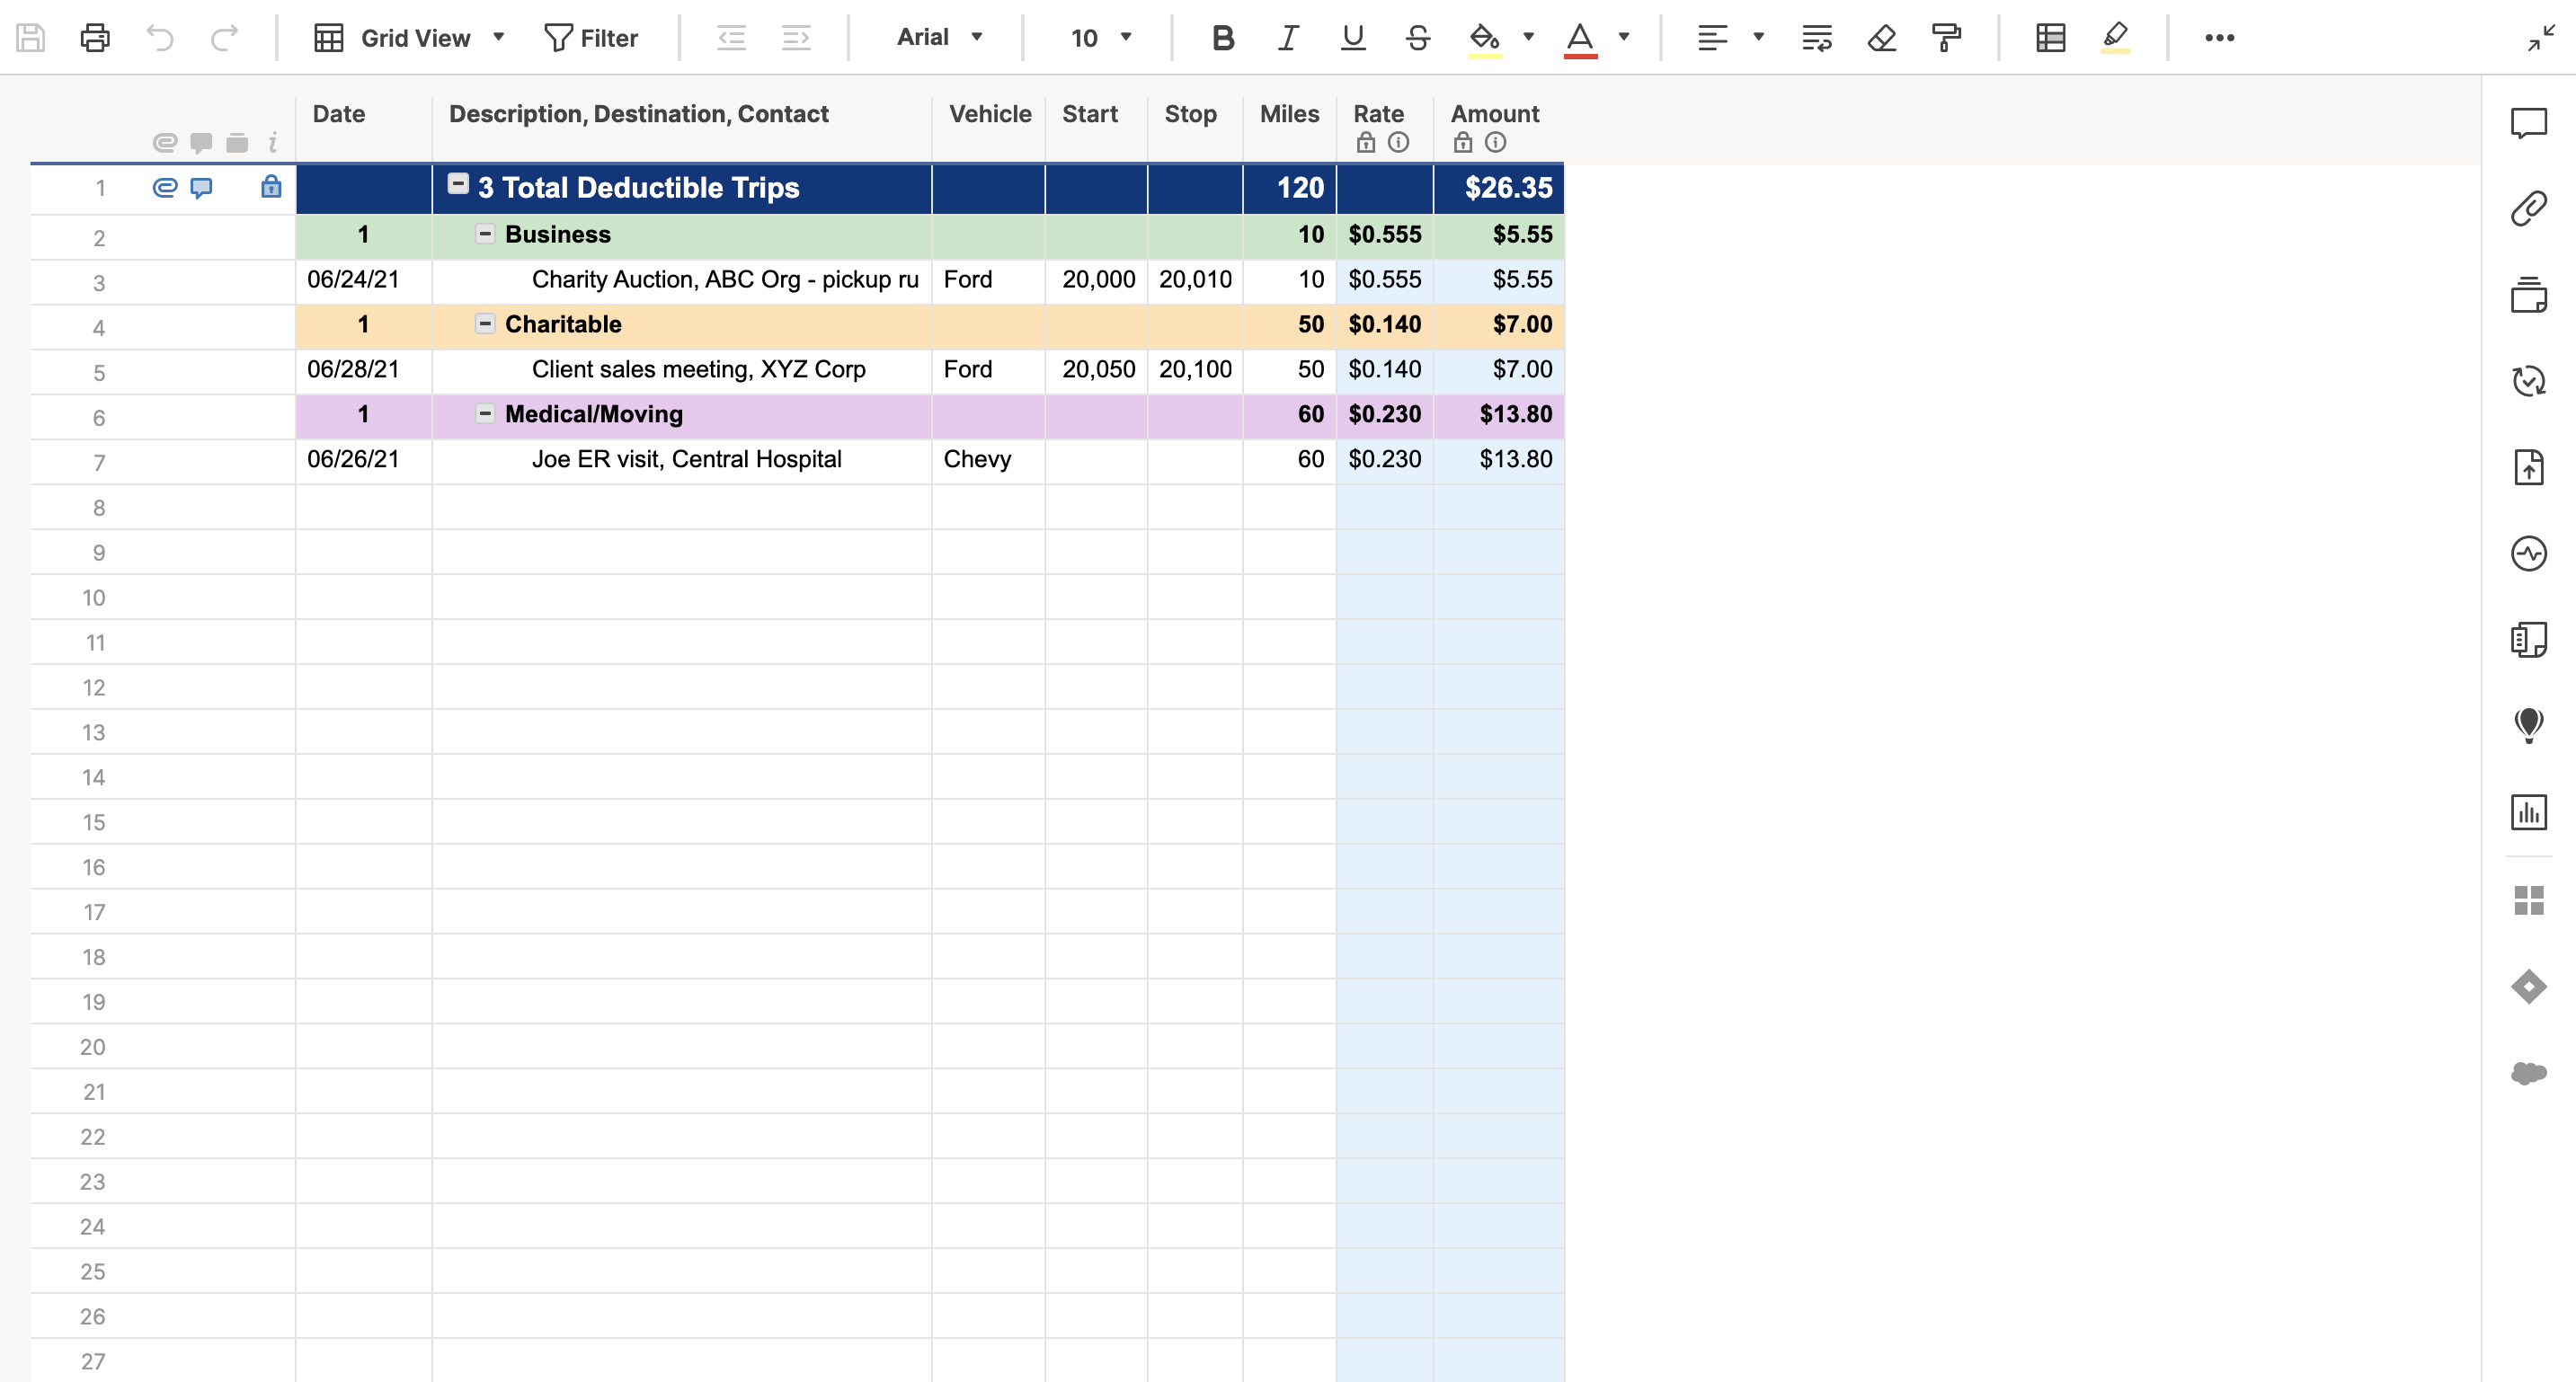Toggle Italic formatting
2576x1382 pixels.
tap(1287, 38)
